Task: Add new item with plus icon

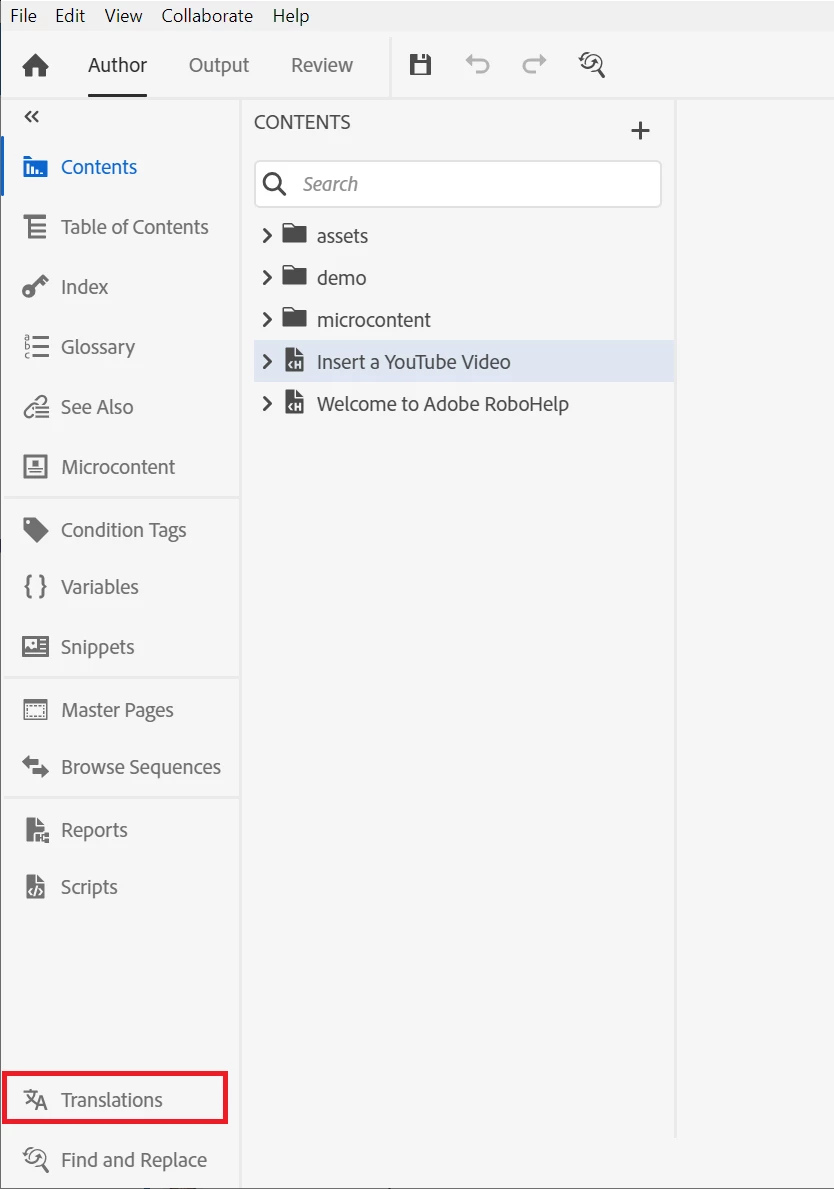Action: pyautogui.click(x=640, y=130)
